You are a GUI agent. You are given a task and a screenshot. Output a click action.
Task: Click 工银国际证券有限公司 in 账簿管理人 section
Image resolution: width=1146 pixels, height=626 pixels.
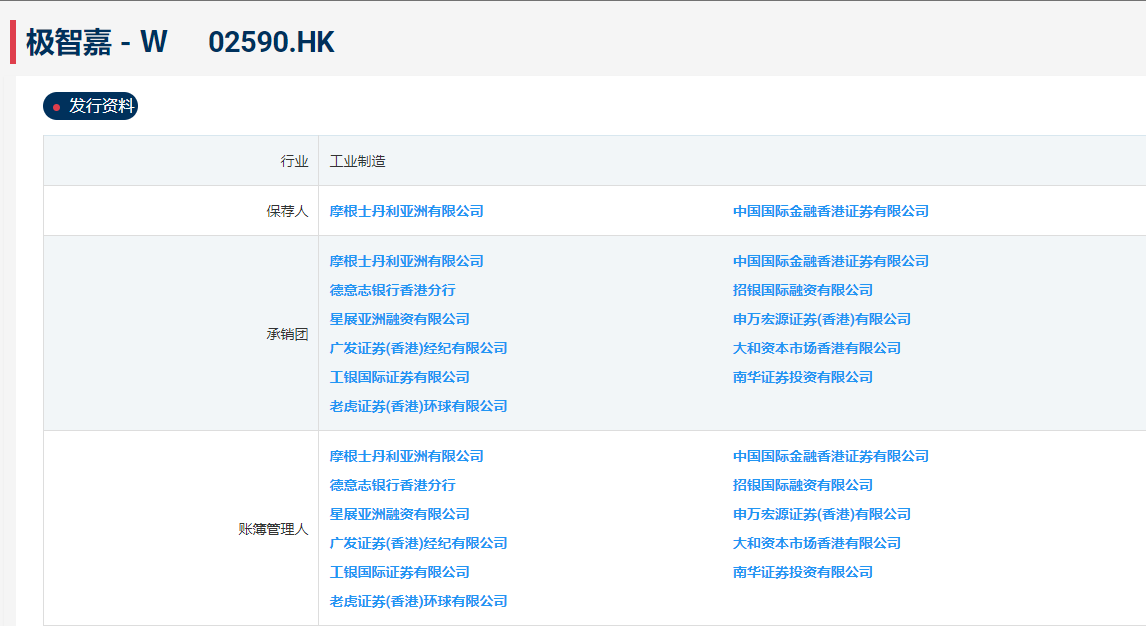coord(399,573)
